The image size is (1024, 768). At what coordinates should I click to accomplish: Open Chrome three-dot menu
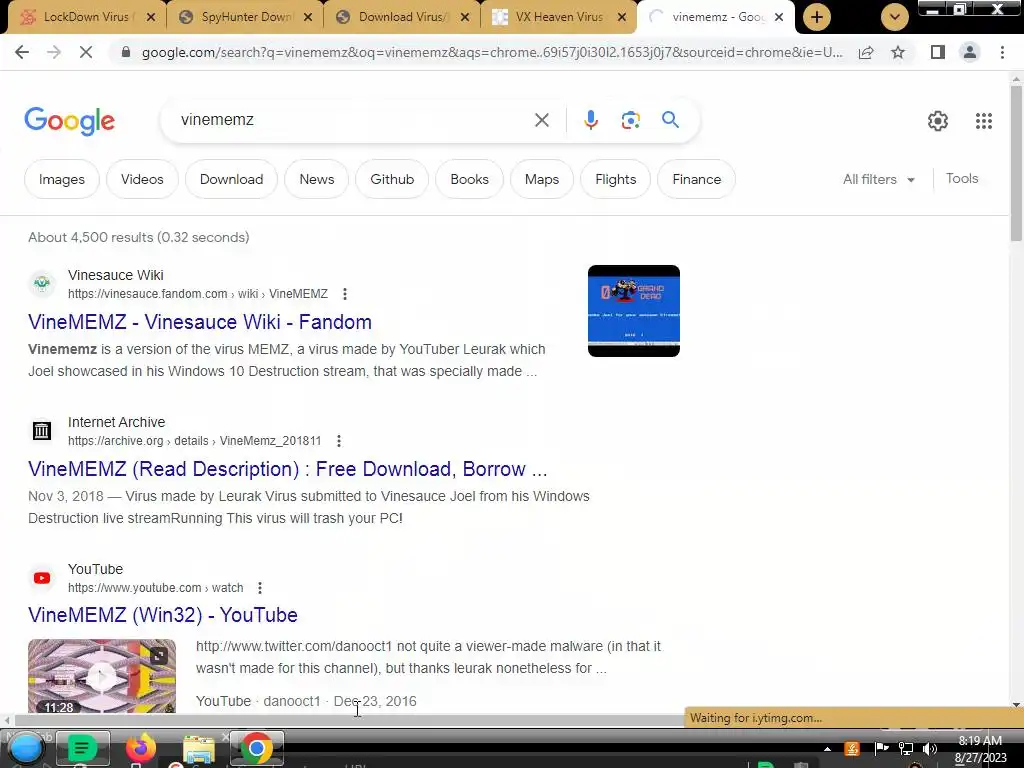click(1002, 52)
